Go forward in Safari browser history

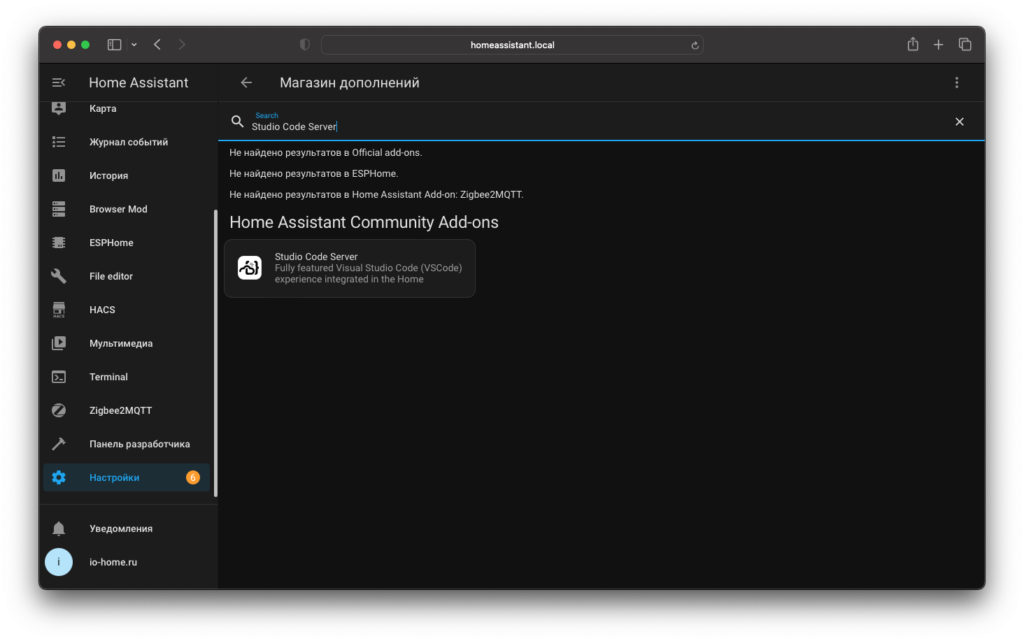pos(182,44)
